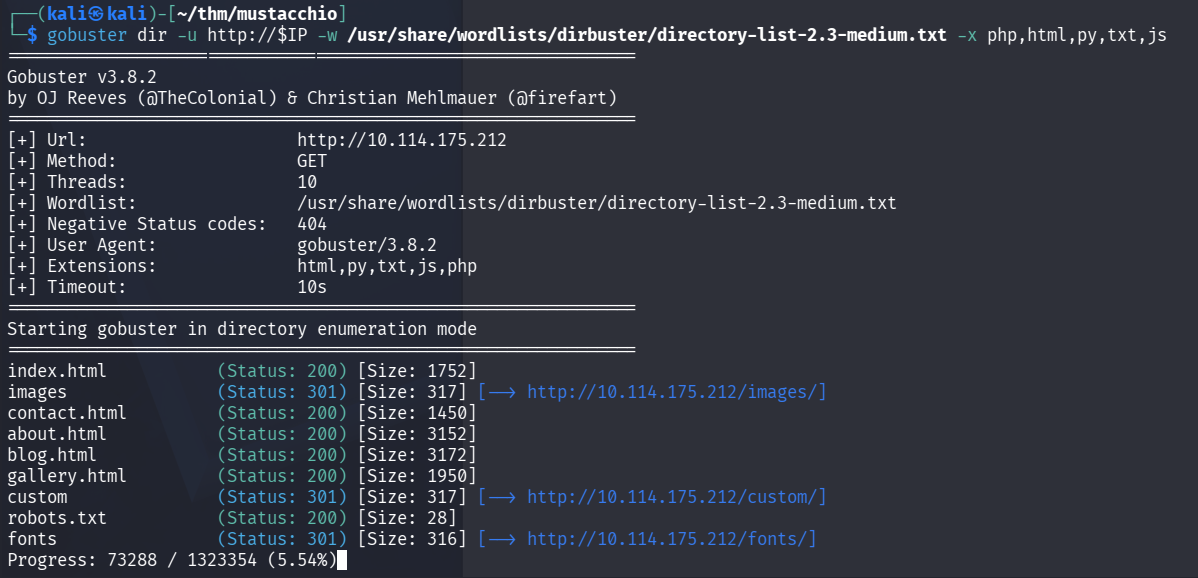This screenshot has width=1198, height=578.
Task: Click the Timeout value 10s
Action: [x=312, y=287]
